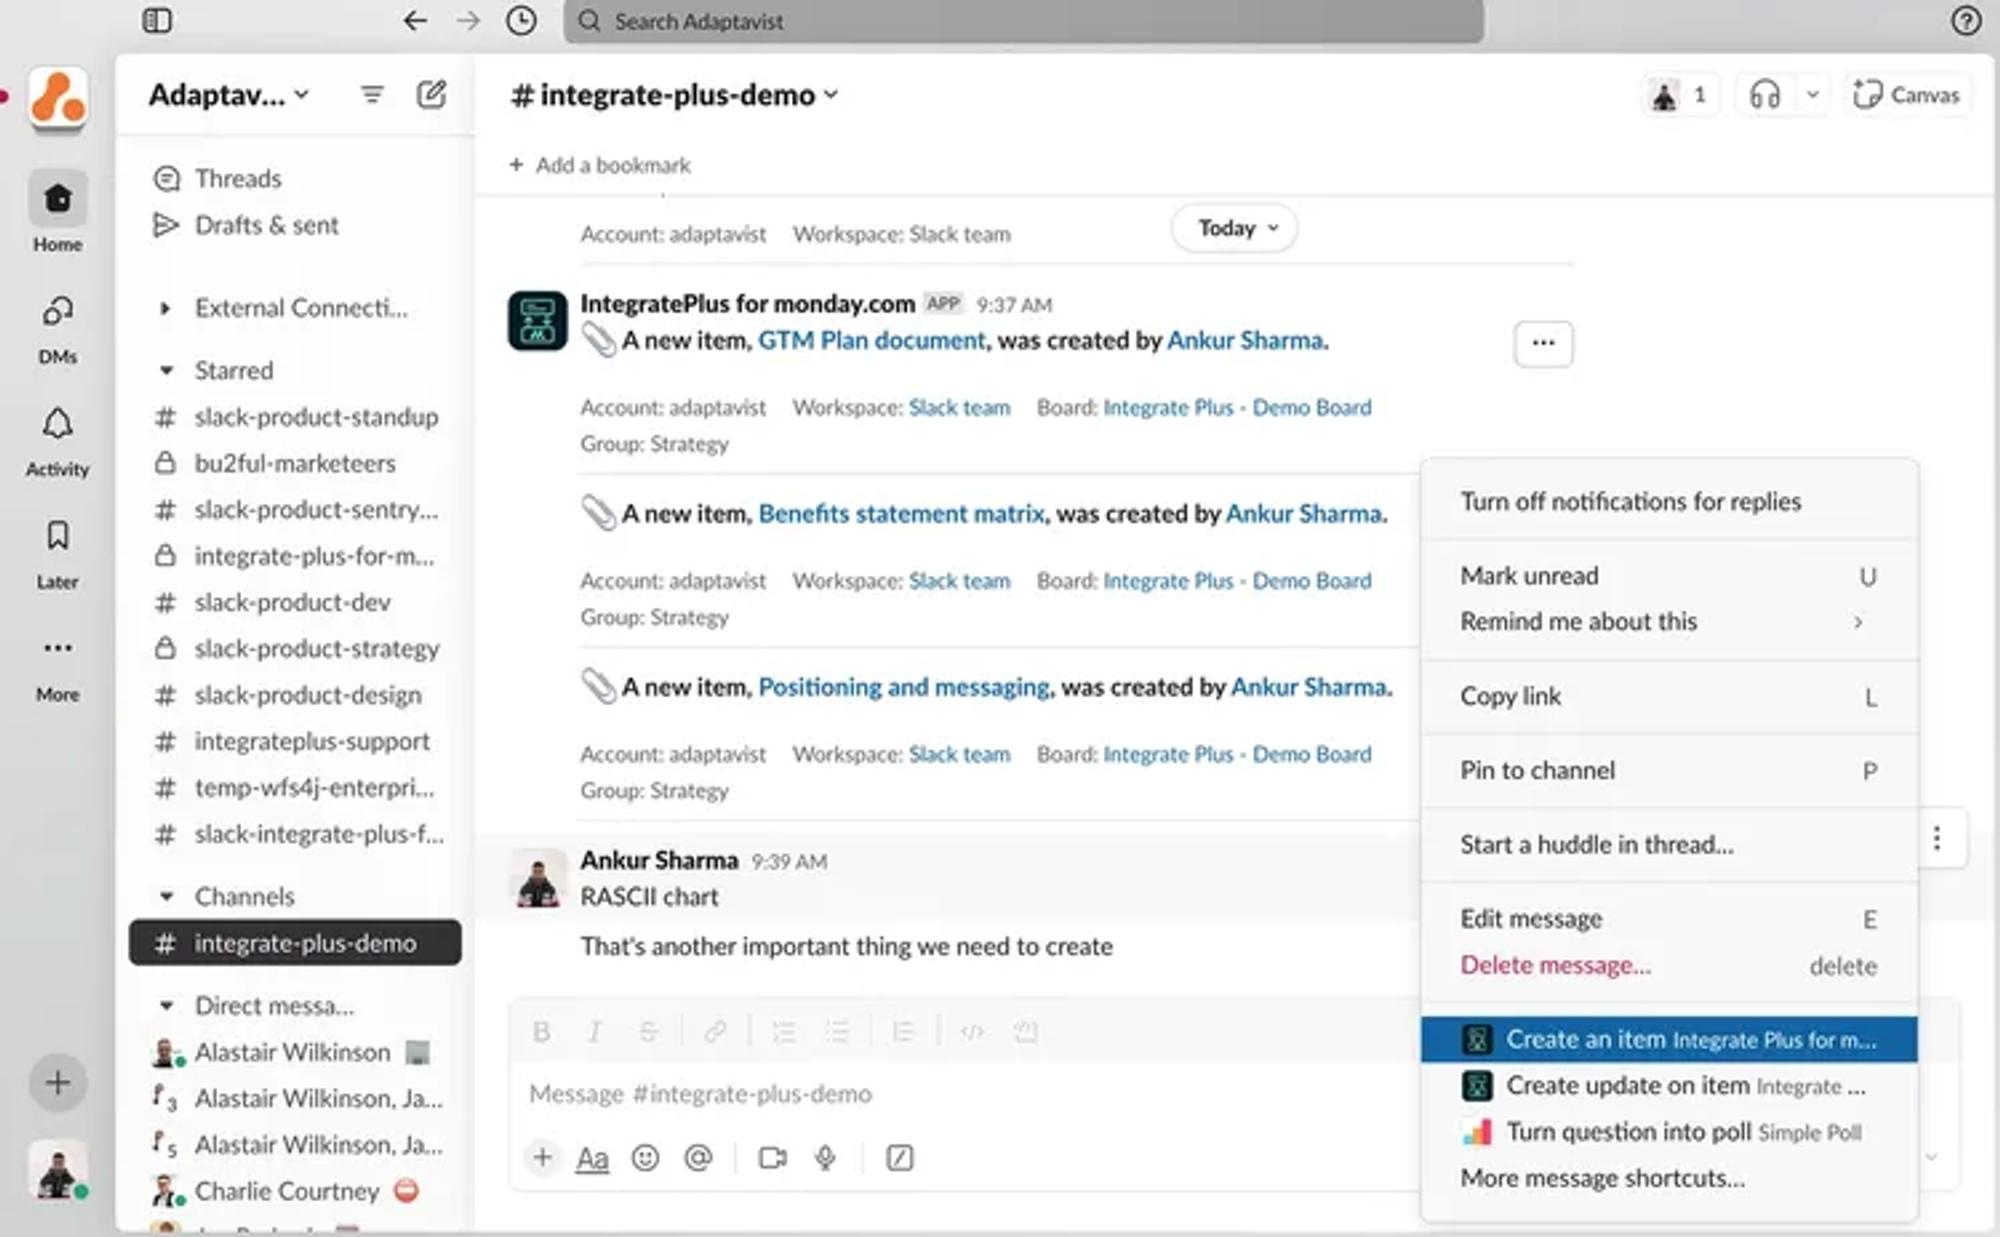Click the huddle headphones icon
This screenshot has height=1237, width=2000.
[x=1764, y=95]
